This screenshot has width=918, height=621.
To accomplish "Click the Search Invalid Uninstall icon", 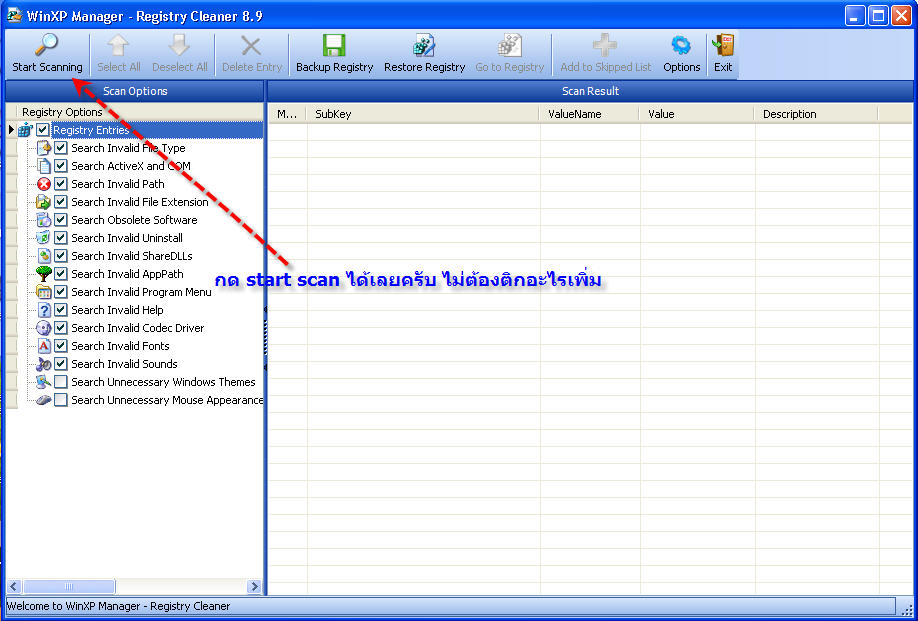I will pos(44,238).
